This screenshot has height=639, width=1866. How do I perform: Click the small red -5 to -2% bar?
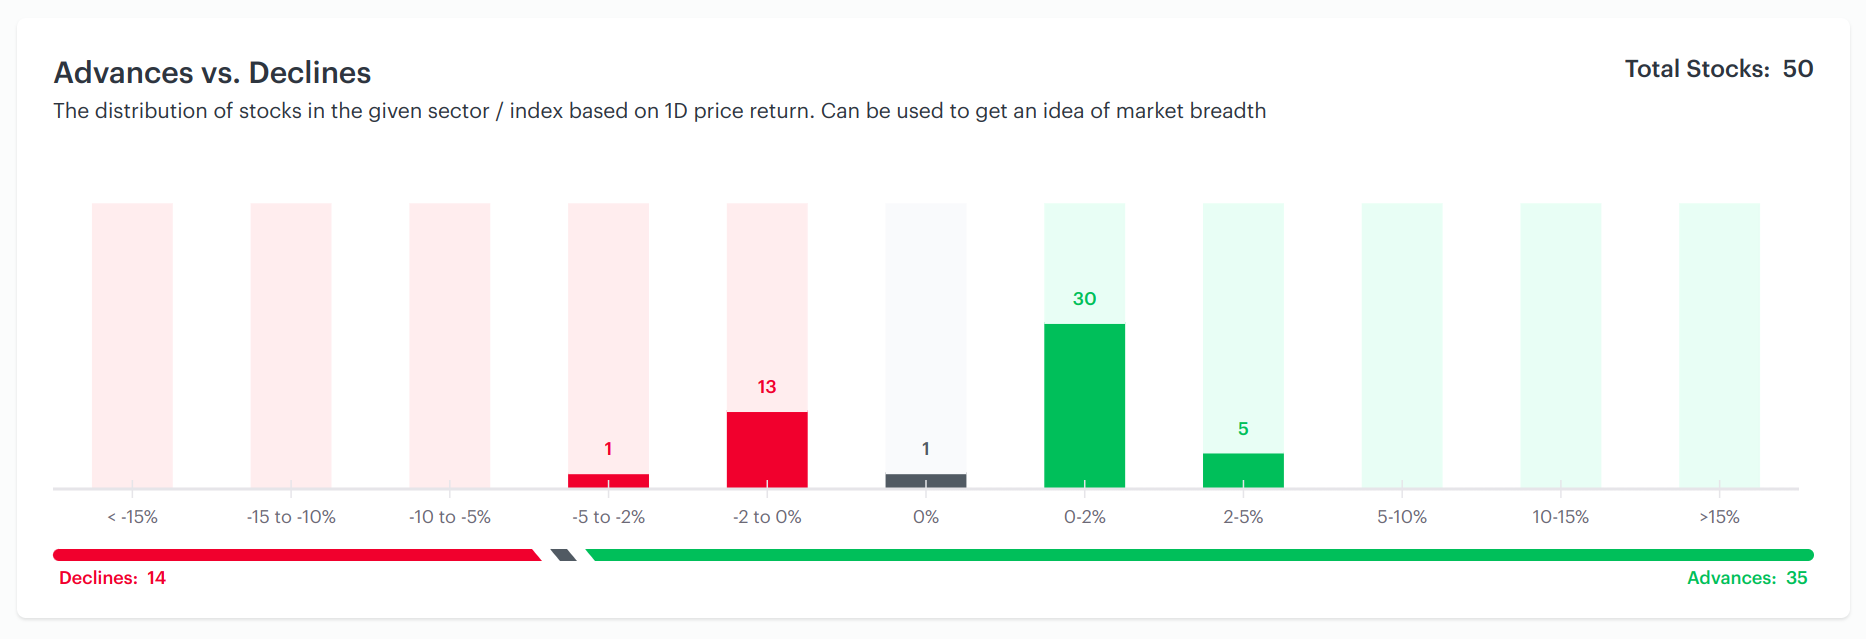pyautogui.click(x=608, y=481)
